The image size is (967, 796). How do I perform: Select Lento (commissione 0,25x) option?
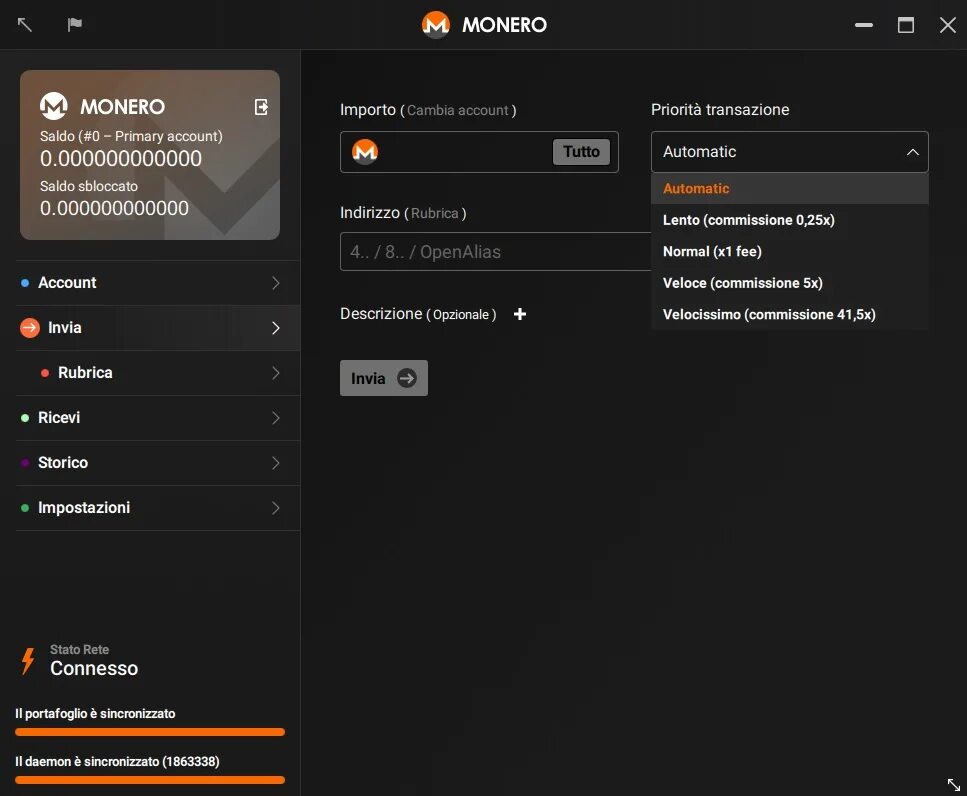click(789, 220)
